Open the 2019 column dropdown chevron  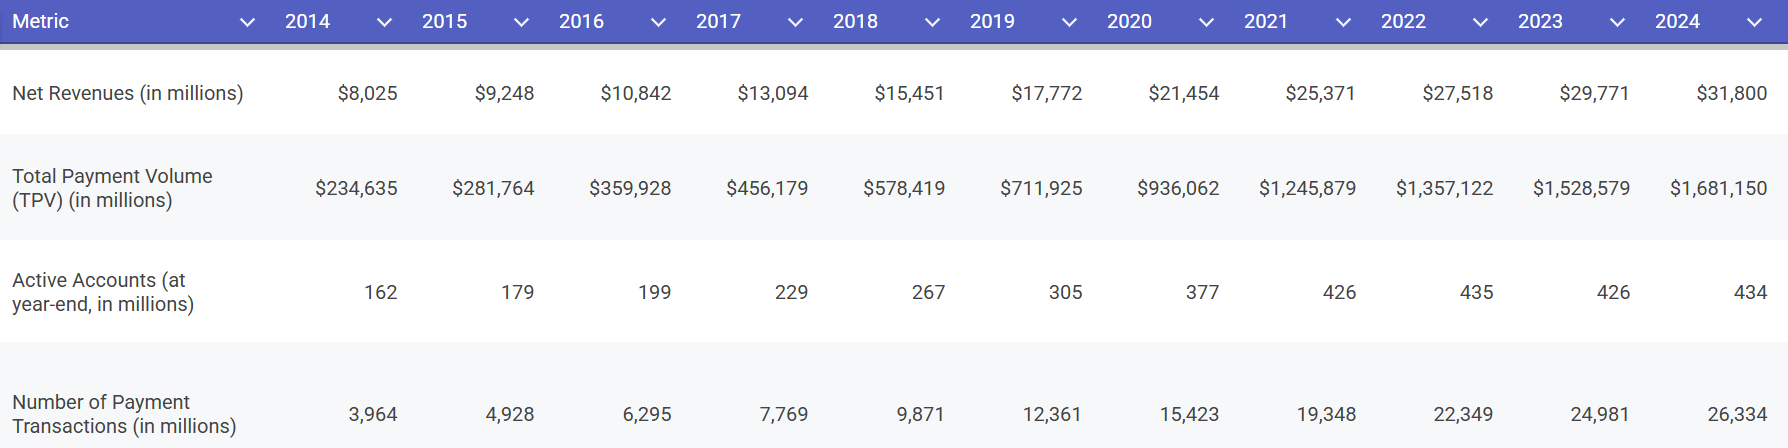1069,22
